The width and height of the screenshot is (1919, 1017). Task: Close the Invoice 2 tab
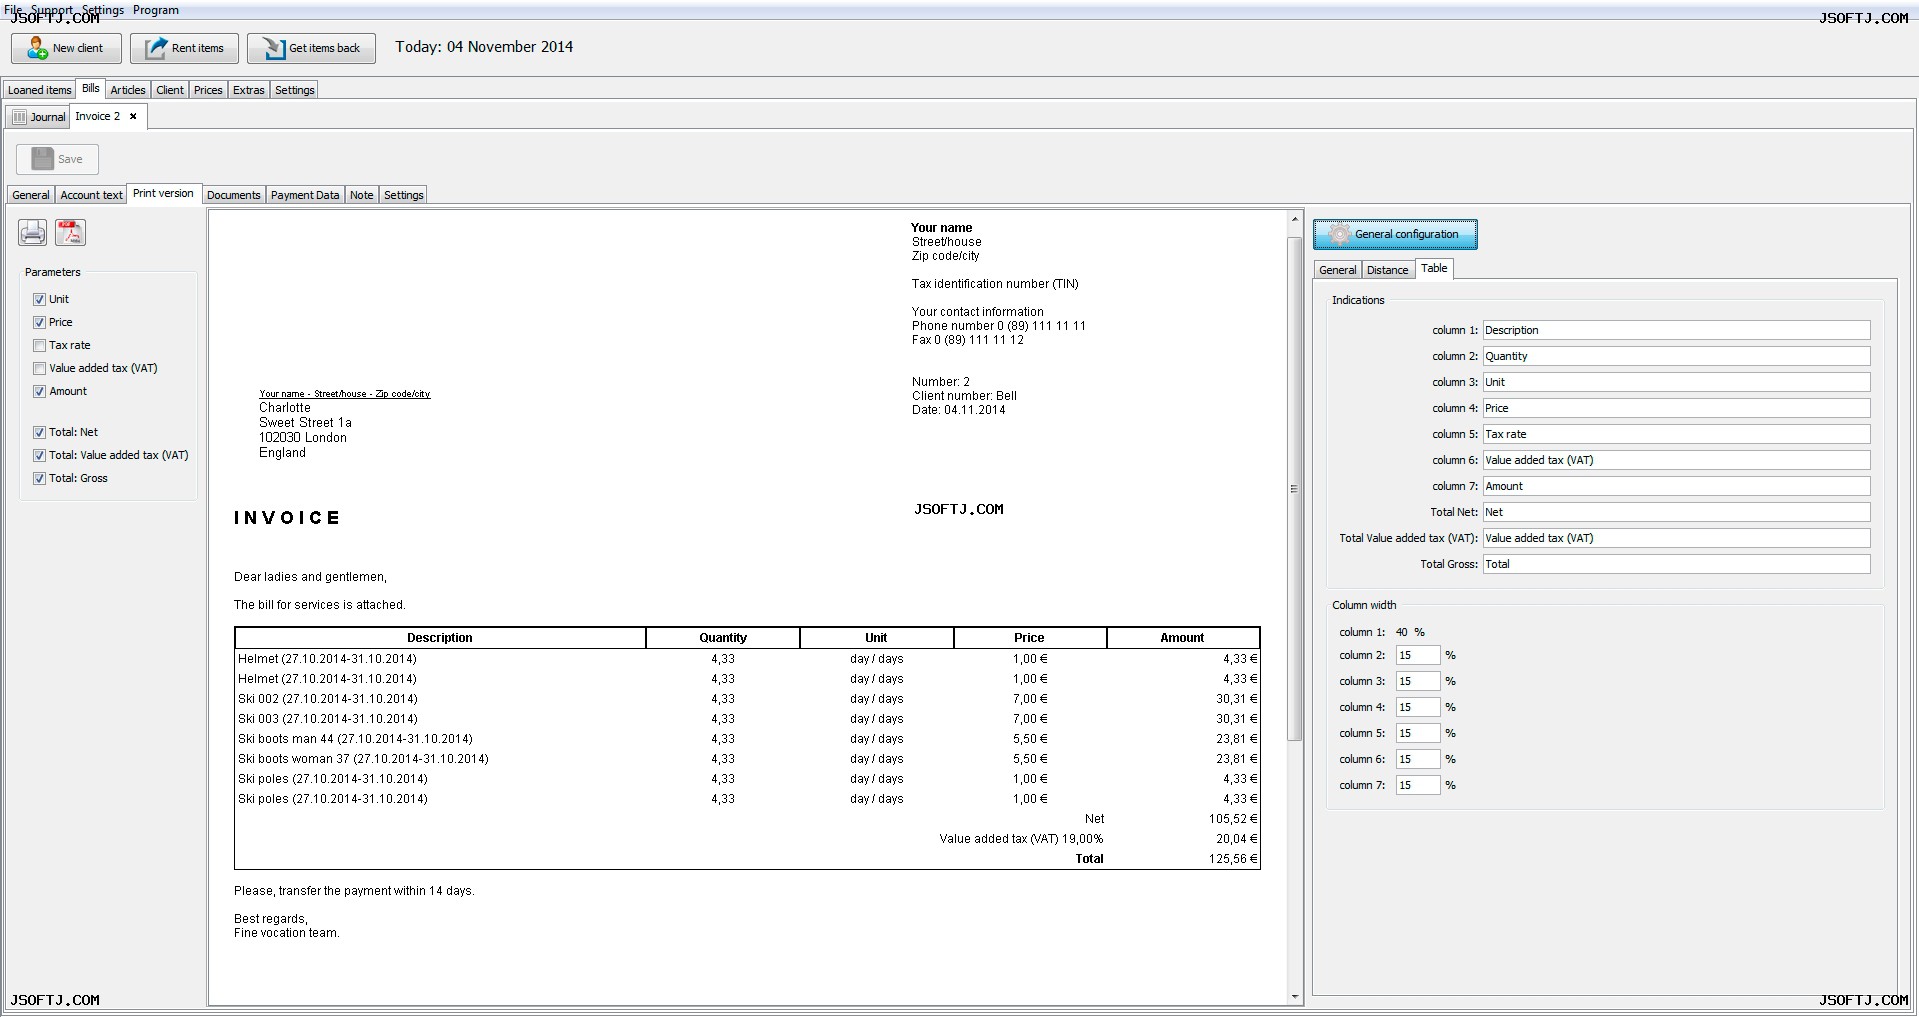(133, 116)
